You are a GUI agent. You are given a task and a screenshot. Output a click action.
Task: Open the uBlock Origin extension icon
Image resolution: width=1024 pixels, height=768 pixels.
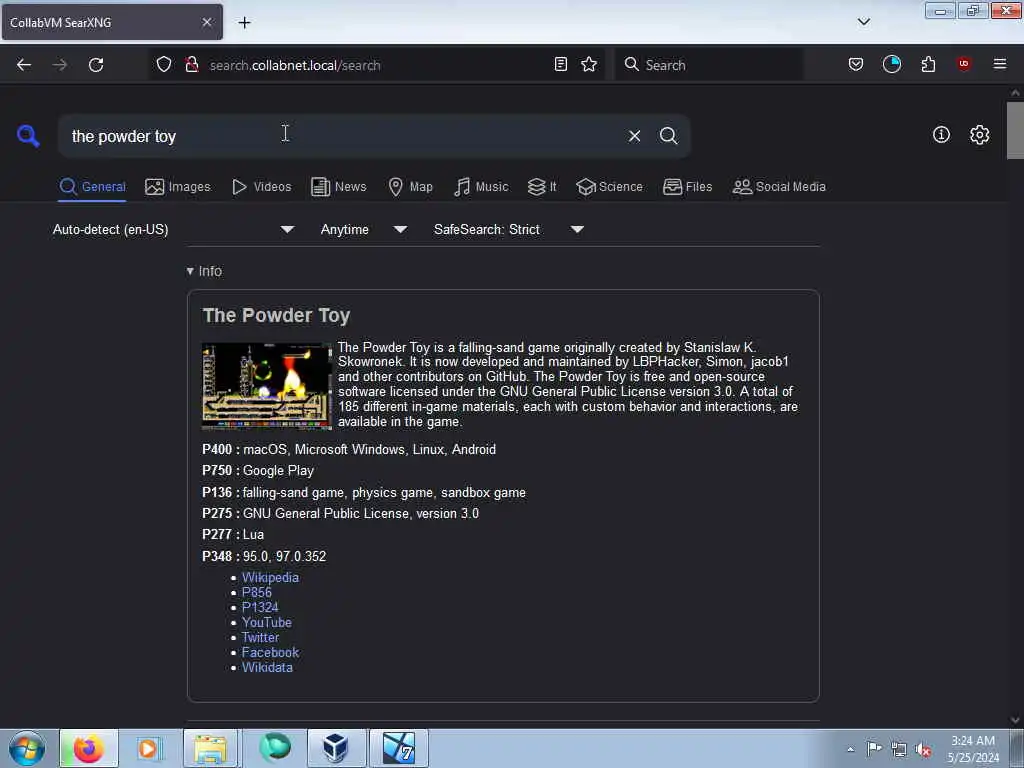[x=964, y=64]
